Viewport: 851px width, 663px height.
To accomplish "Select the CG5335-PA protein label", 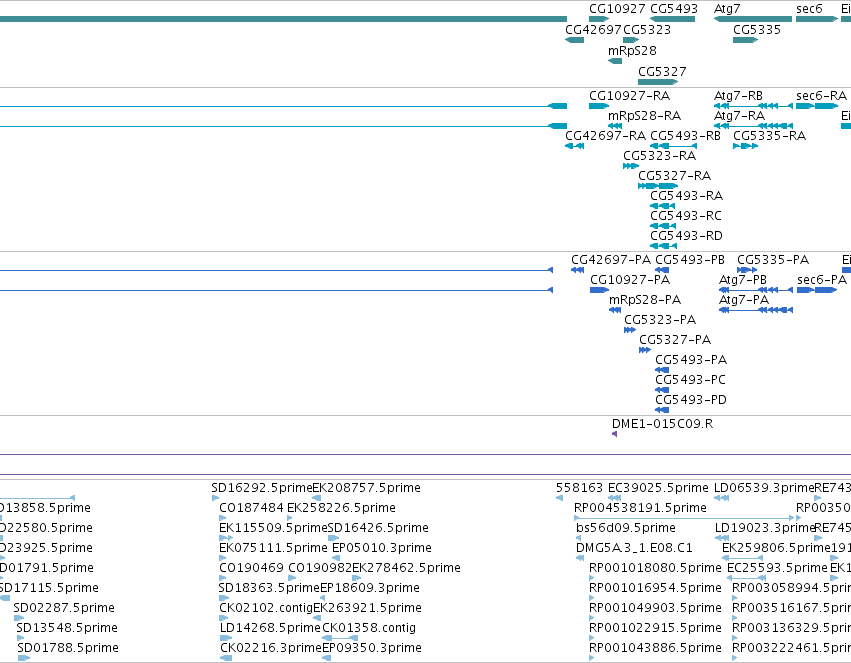I will point(773,260).
